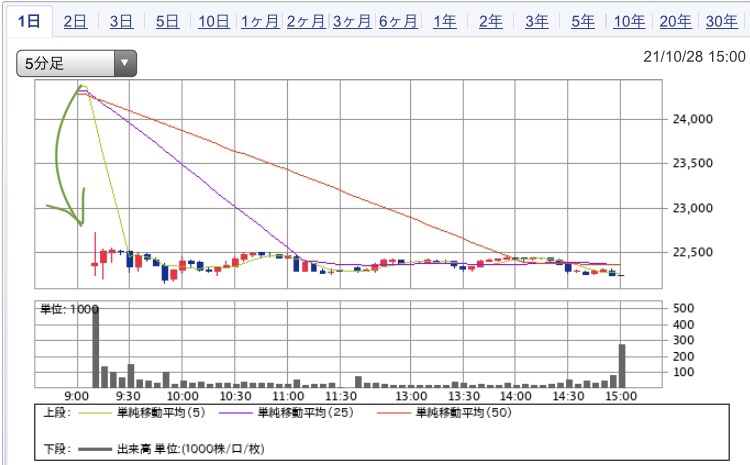This screenshot has width=750, height=465.
Task: Show the 10年 chart range
Action: pyautogui.click(x=629, y=21)
